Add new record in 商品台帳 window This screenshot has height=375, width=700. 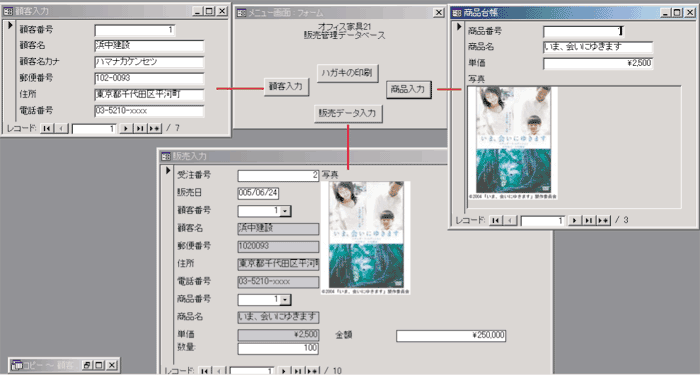click(x=604, y=220)
